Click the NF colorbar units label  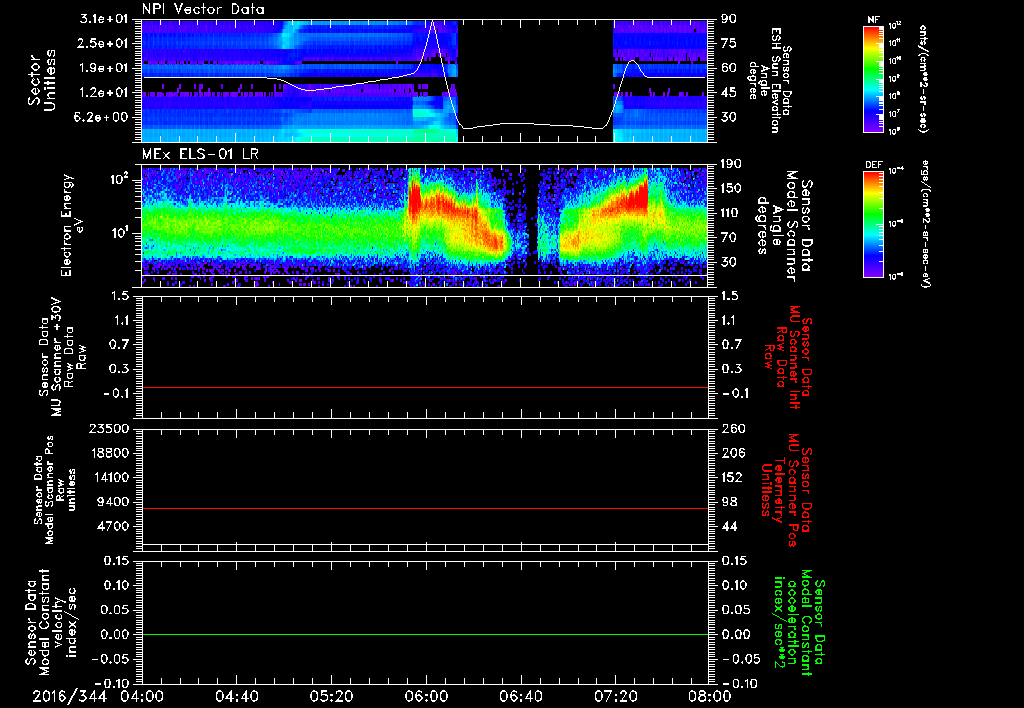tap(922, 78)
